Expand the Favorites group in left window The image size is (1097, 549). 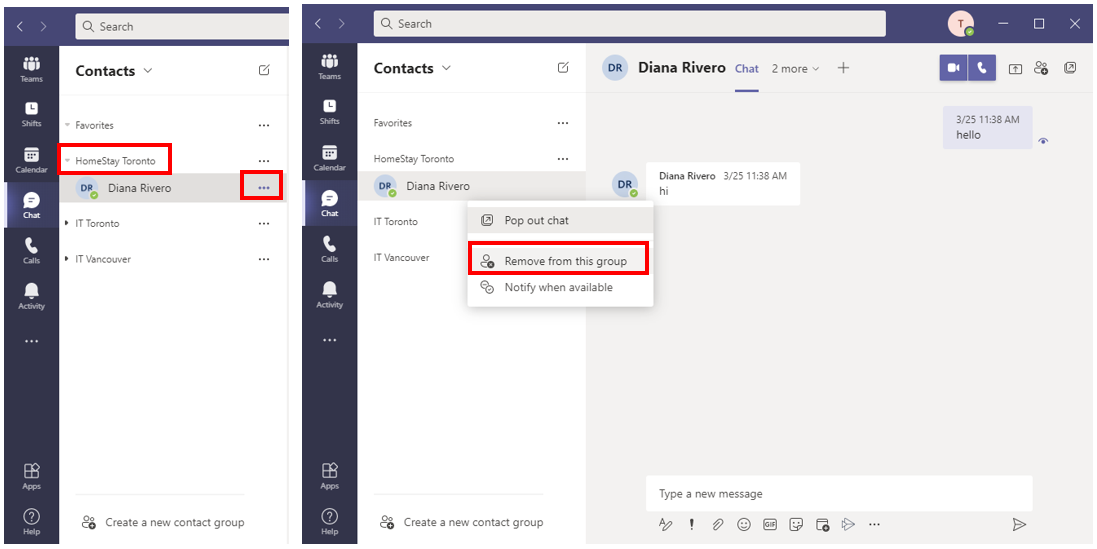click(x=67, y=125)
